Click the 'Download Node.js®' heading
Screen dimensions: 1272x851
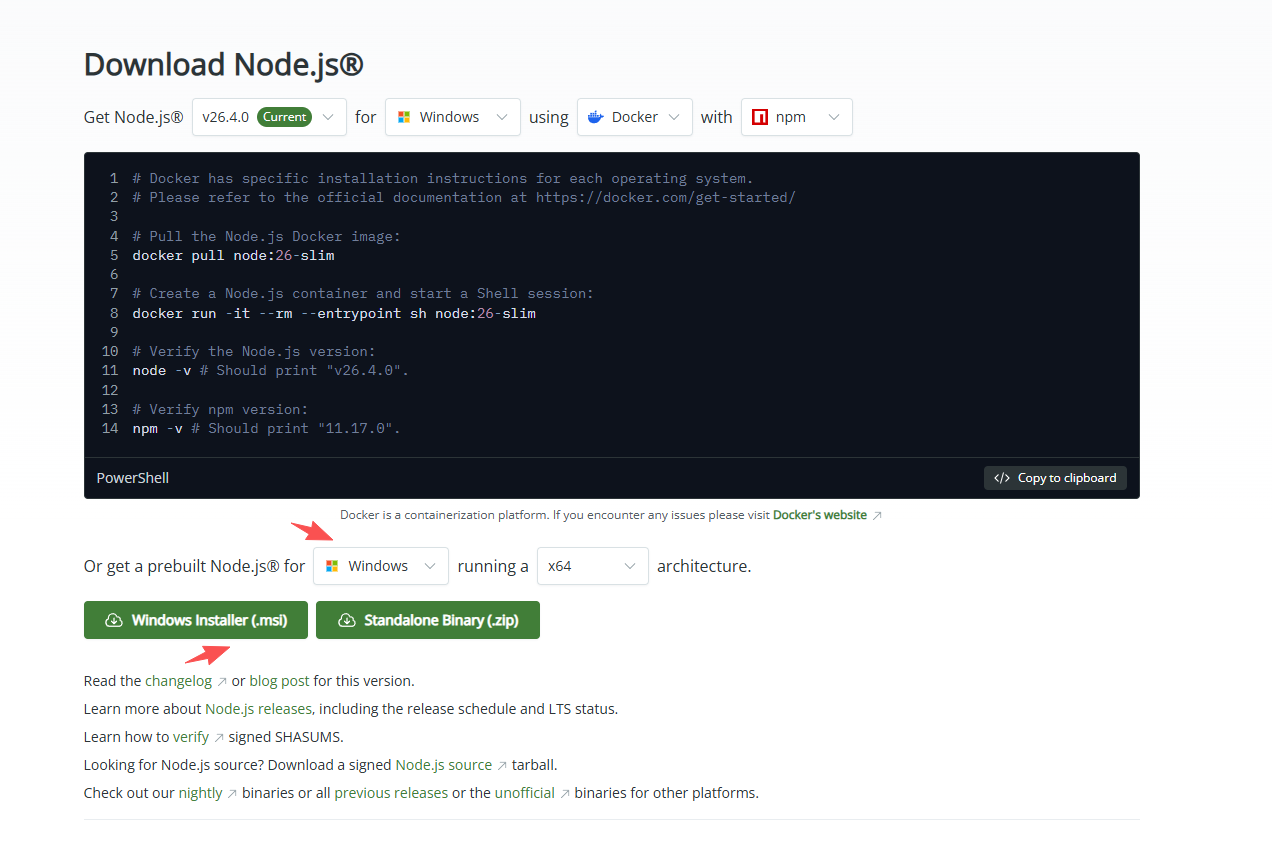(x=224, y=64)
